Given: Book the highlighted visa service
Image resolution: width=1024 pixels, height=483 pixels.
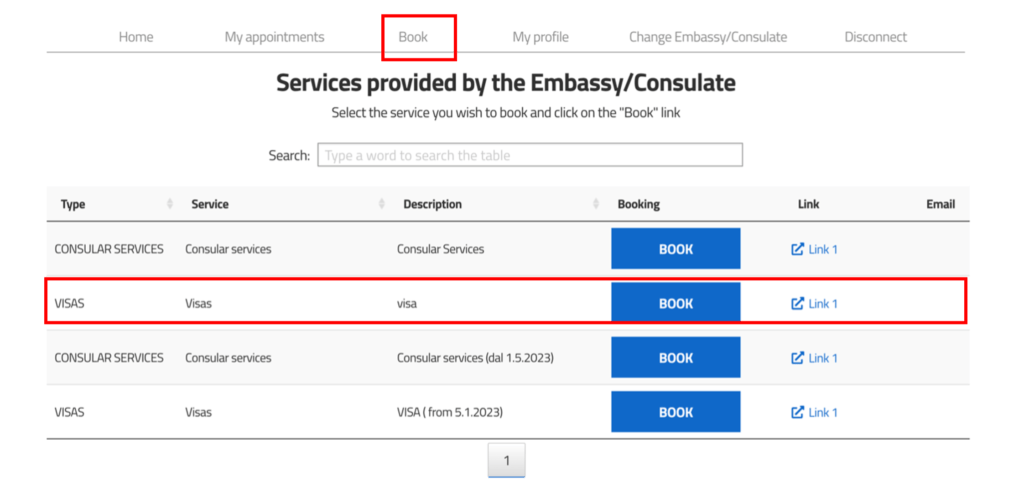Looking at the screenshot, I should 676,302.
